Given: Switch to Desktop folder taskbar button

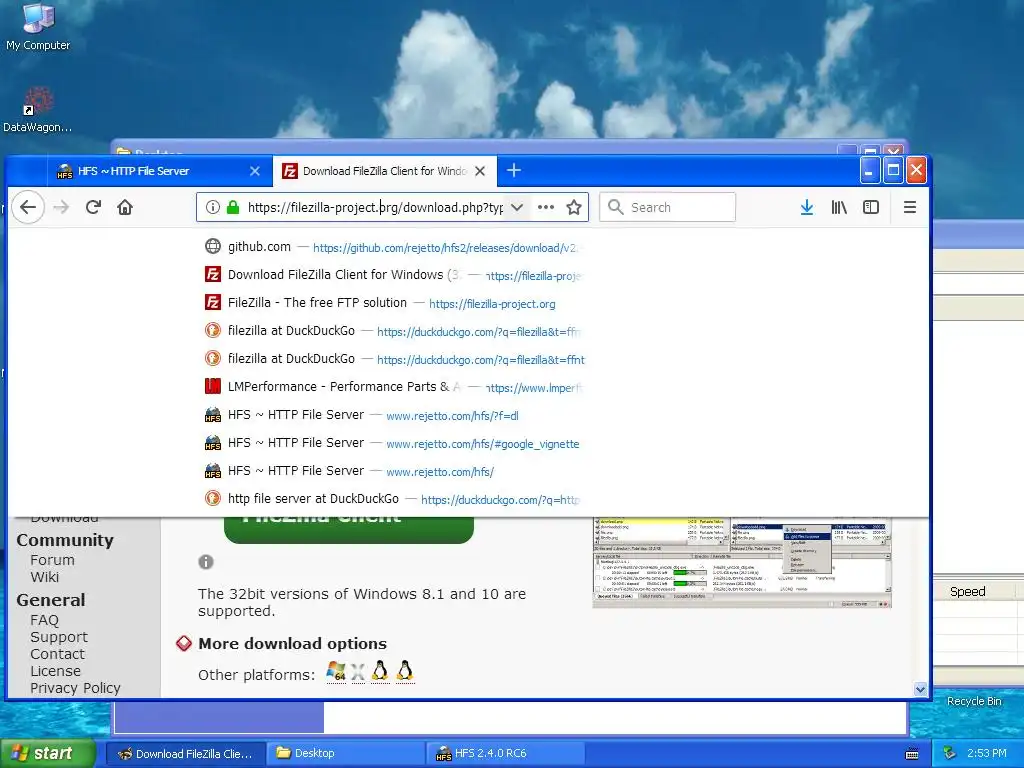Looking at the screenshot, I should [x=346, y=753].
